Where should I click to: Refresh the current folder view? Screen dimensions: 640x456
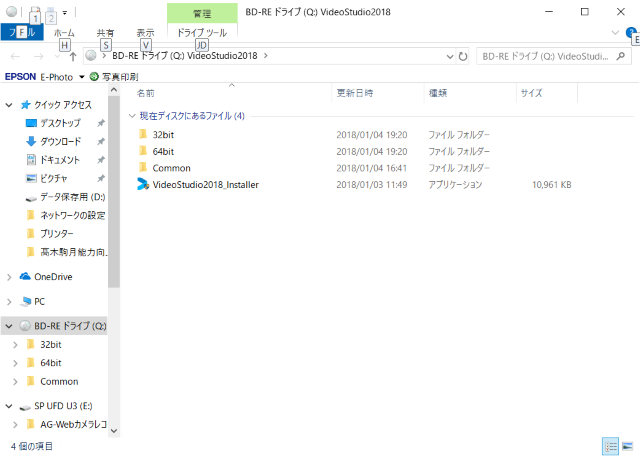(x=462, y=56)
